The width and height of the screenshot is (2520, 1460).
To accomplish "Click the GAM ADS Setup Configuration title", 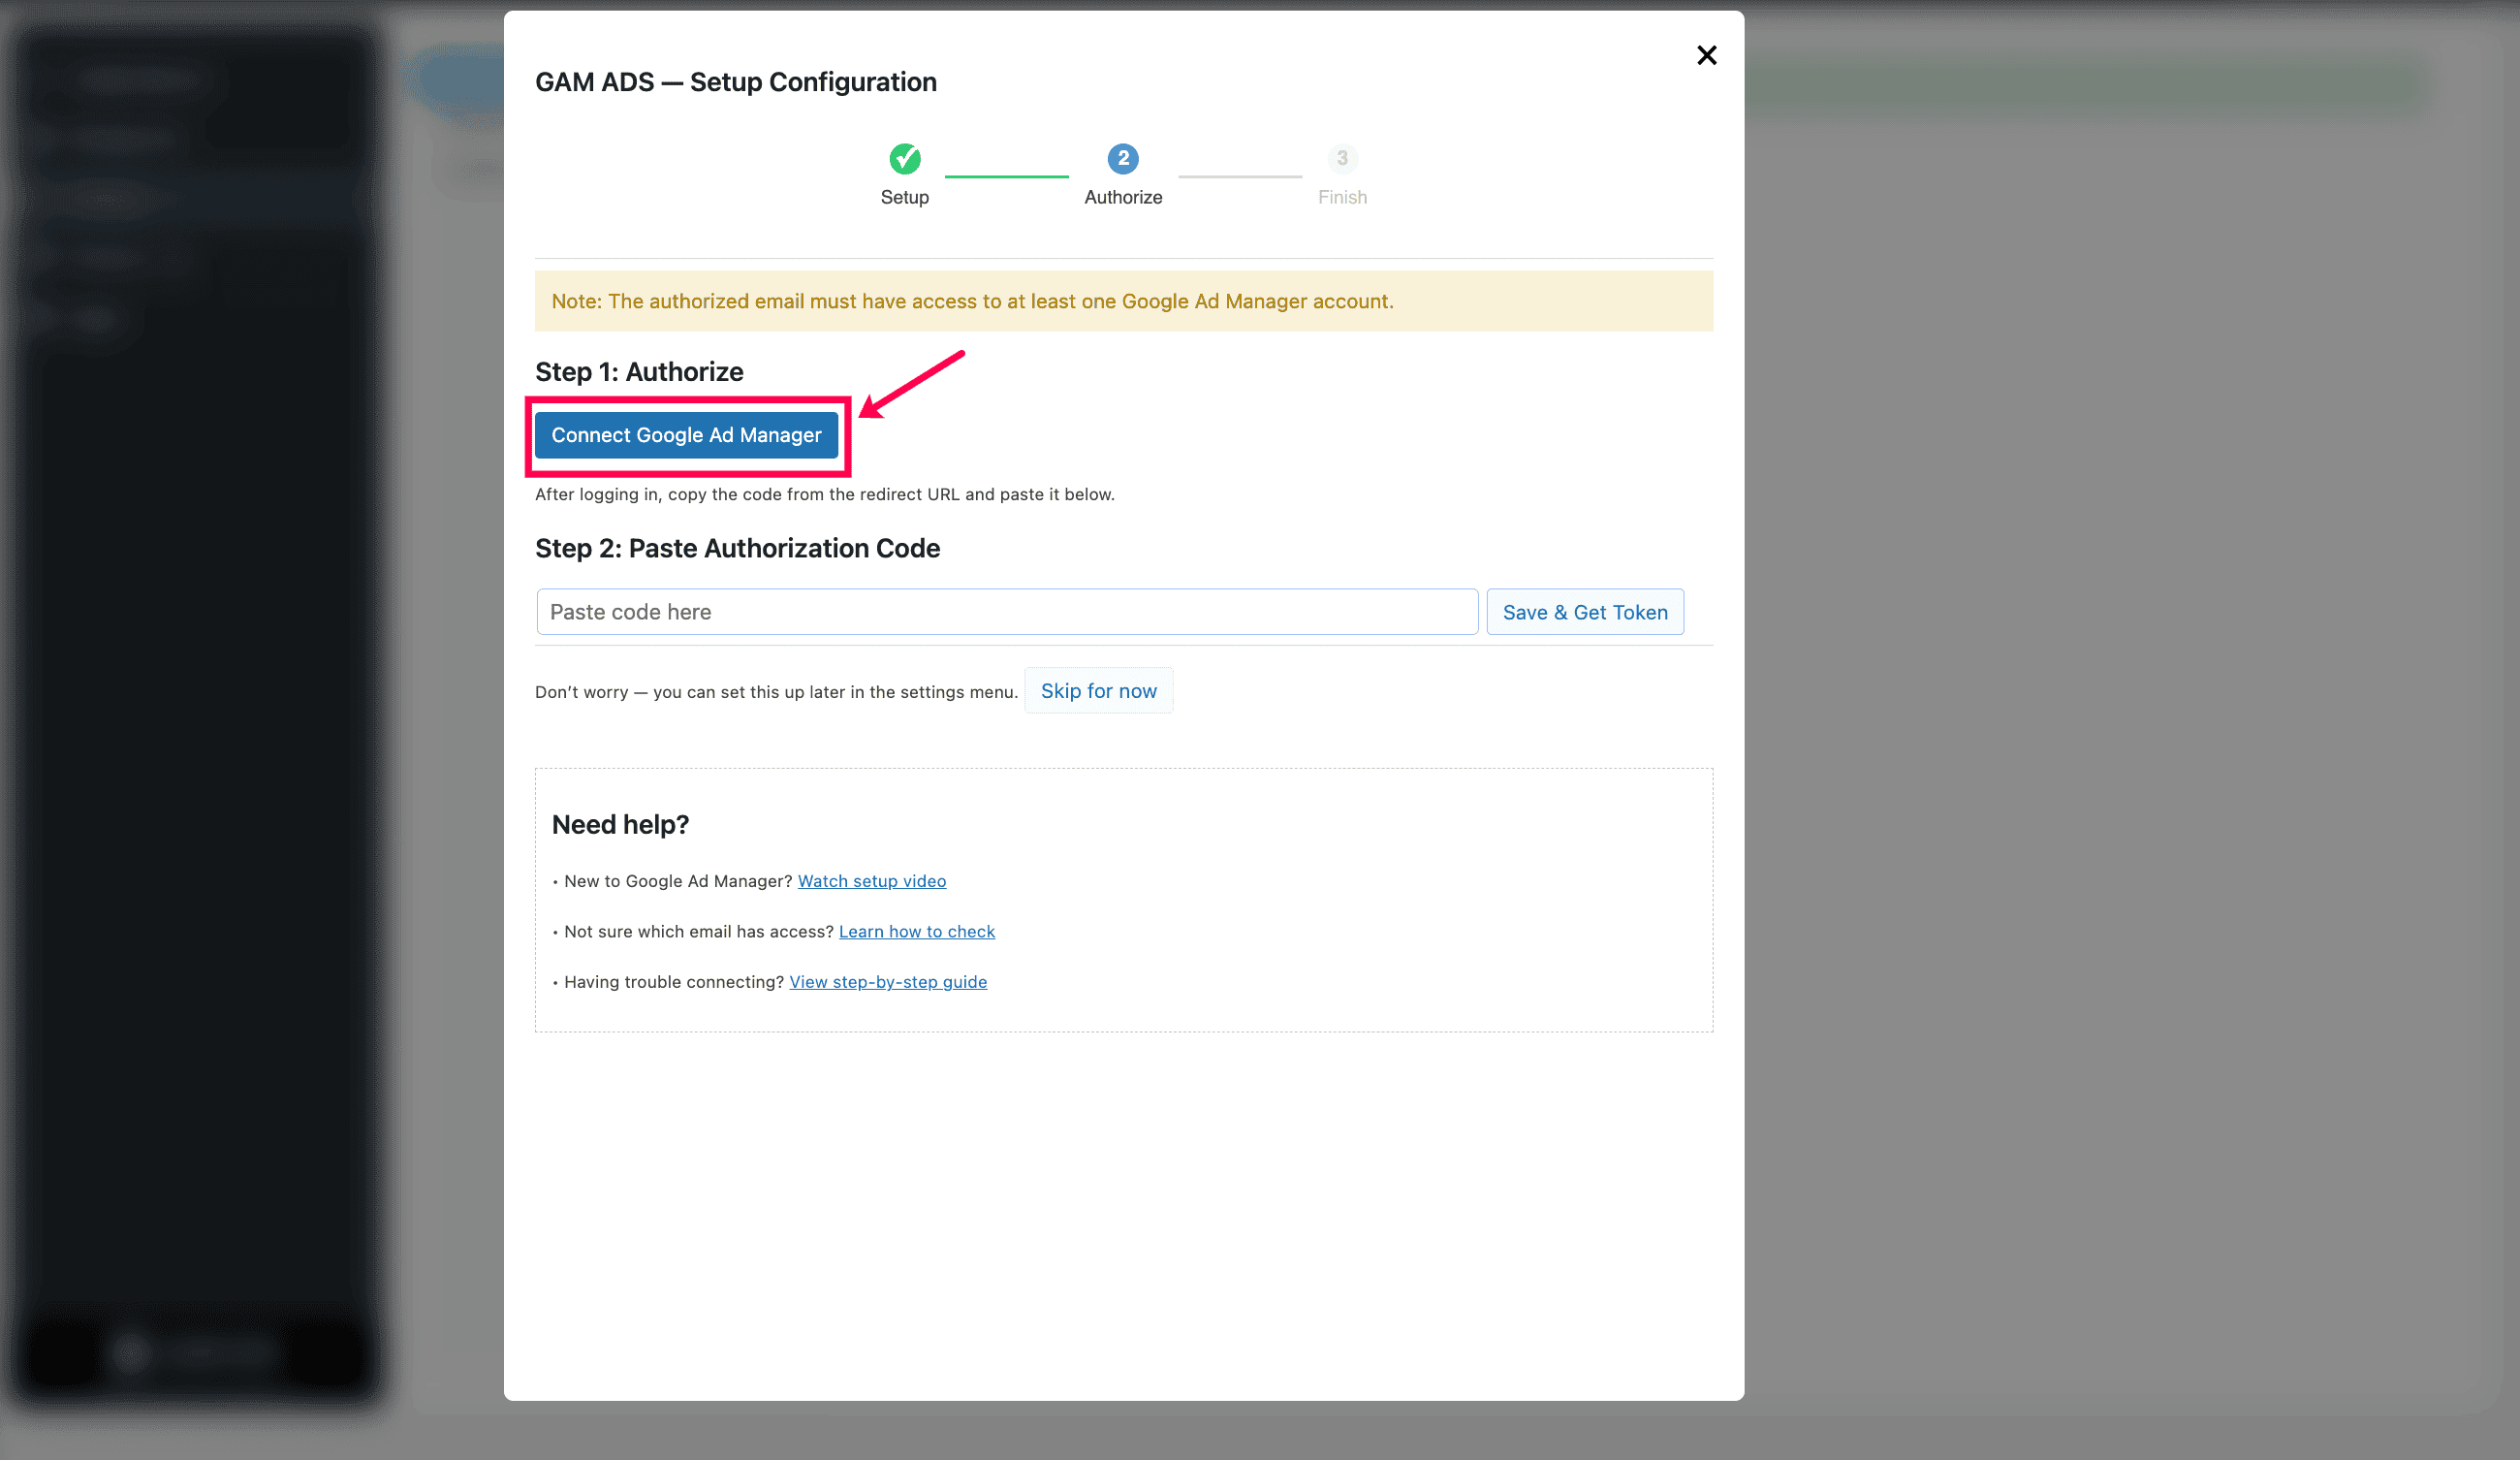I will (735, 82).
